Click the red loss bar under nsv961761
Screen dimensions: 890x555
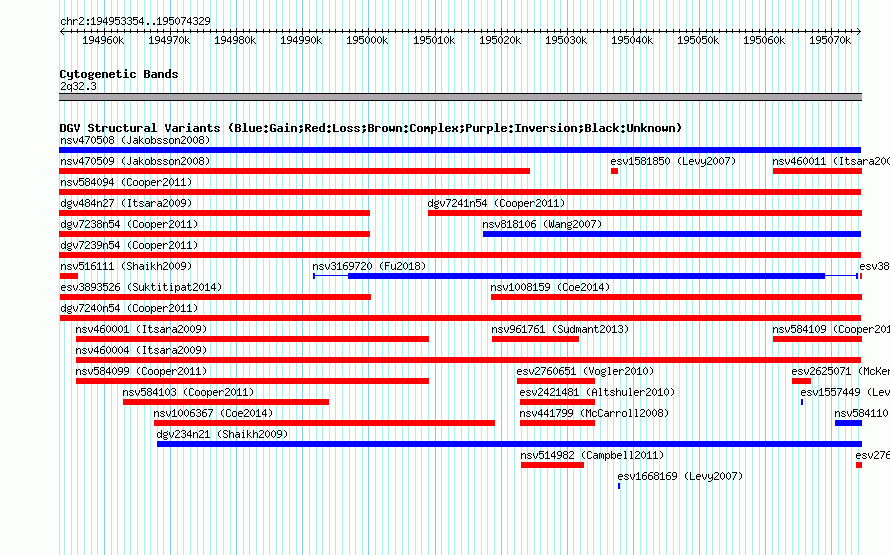535,339
